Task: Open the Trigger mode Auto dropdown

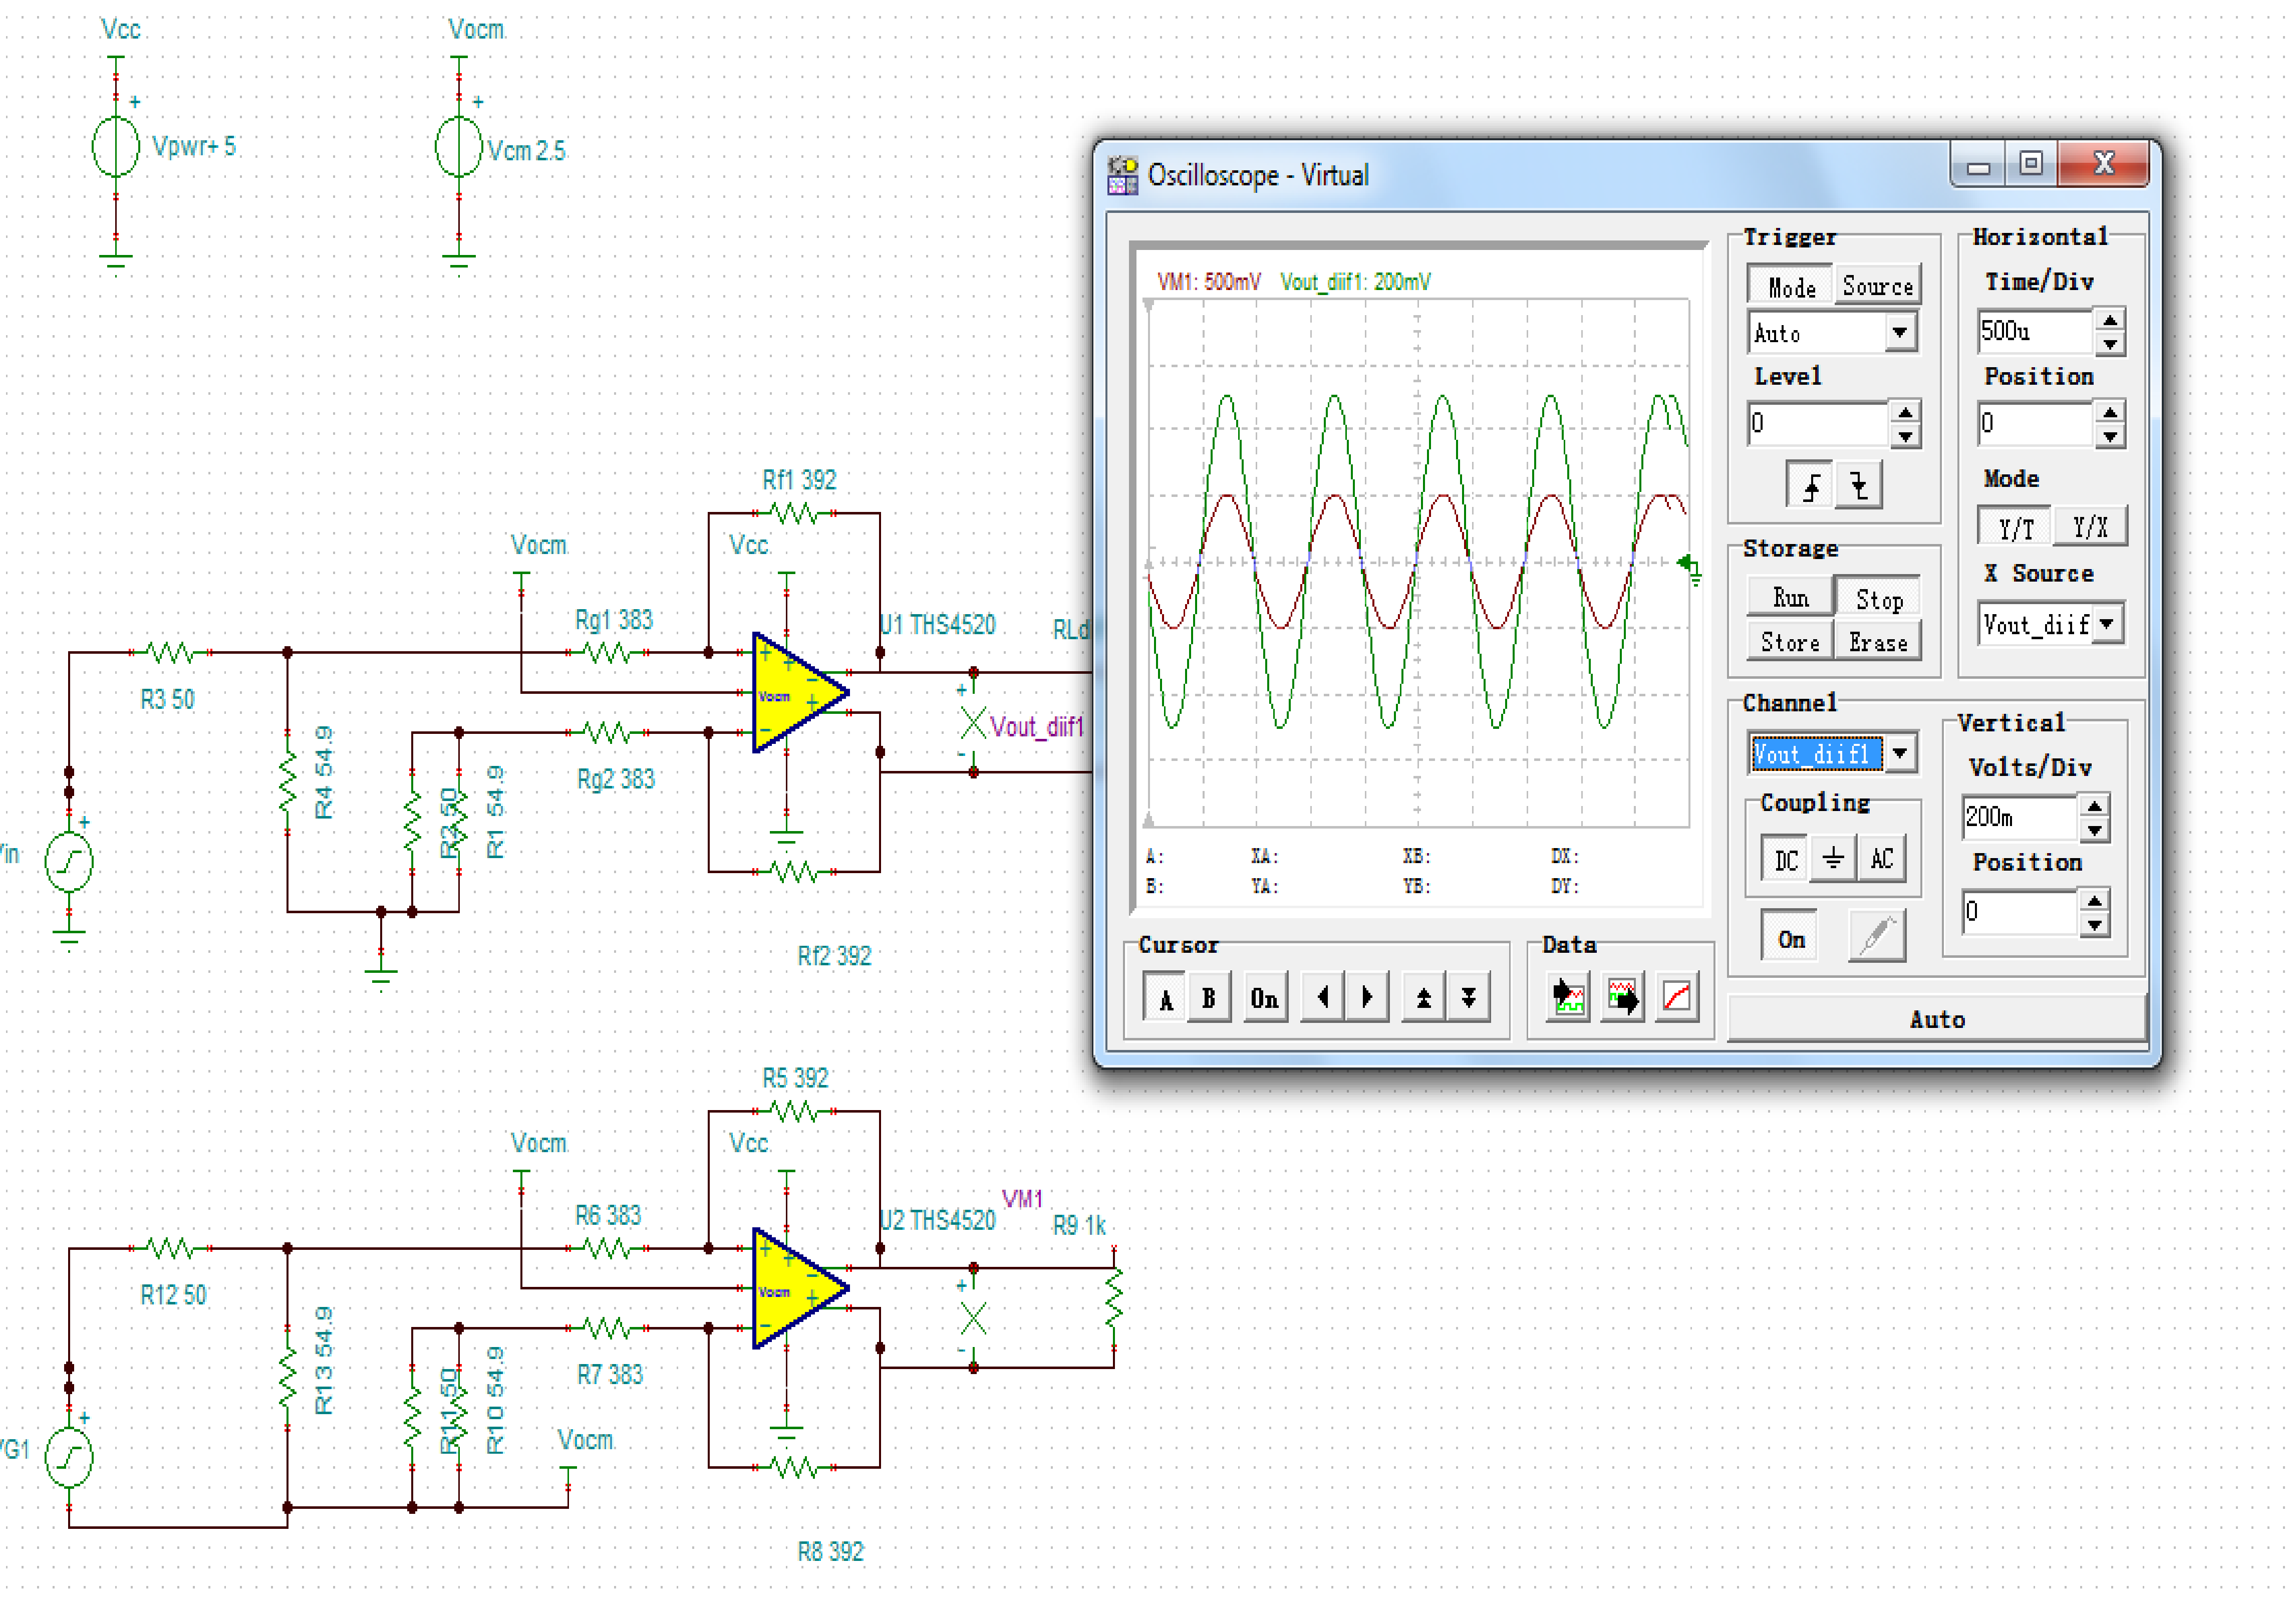Action: [x=1899, y=333]
